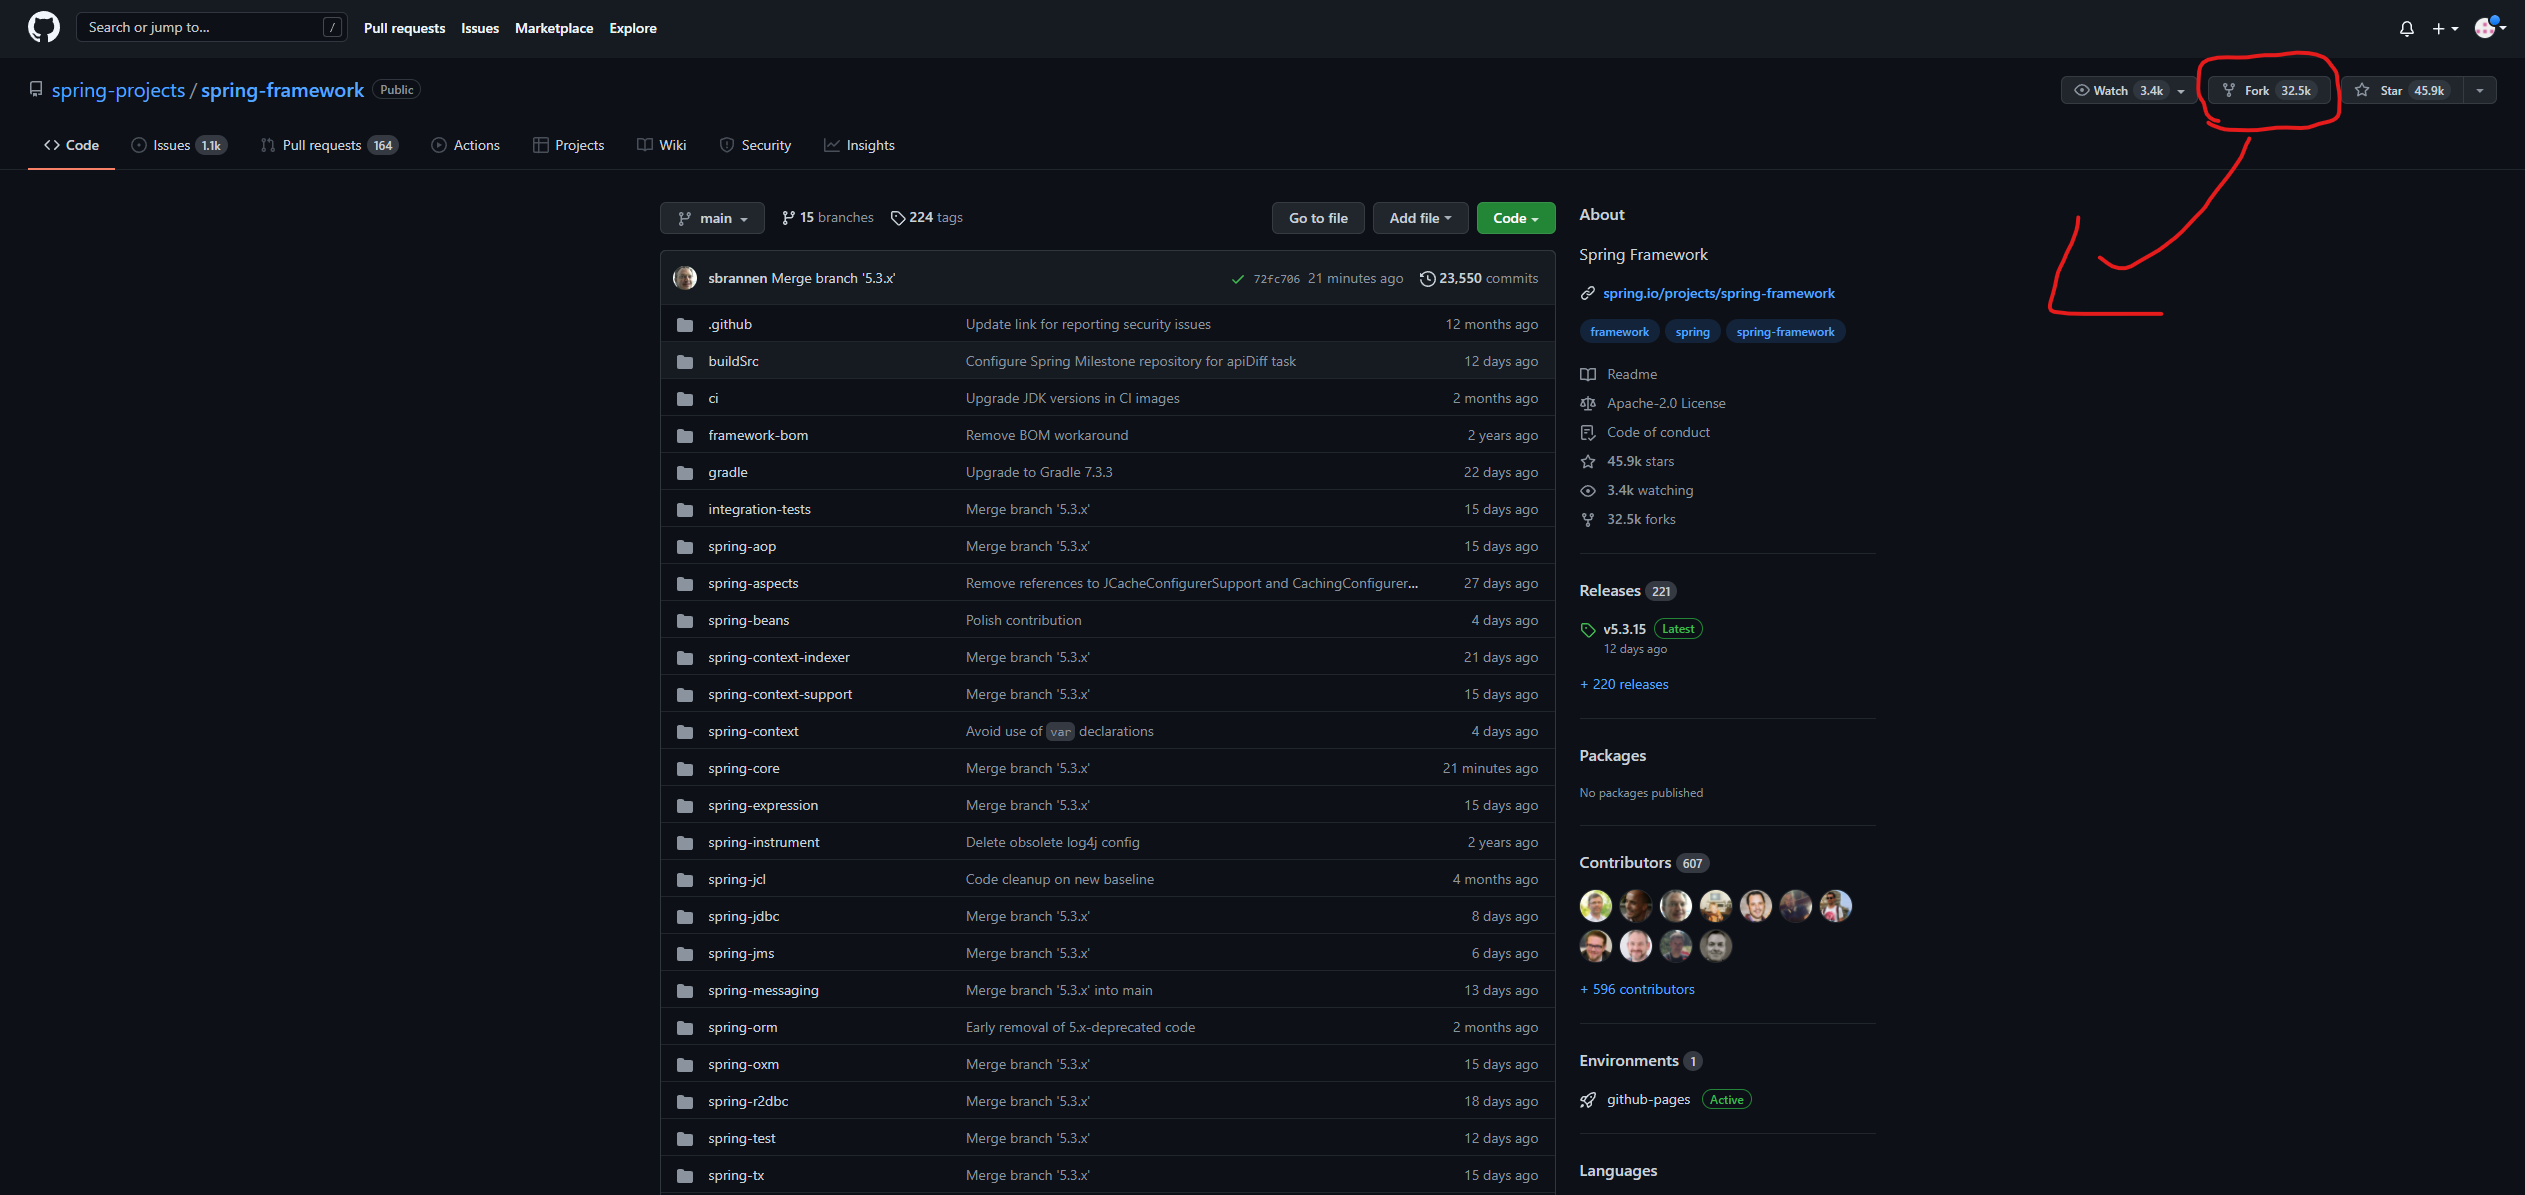The height and width of the screenshot is (1195, 2525).
Task: View the 224 tags link
Action: tap(926, 218)
